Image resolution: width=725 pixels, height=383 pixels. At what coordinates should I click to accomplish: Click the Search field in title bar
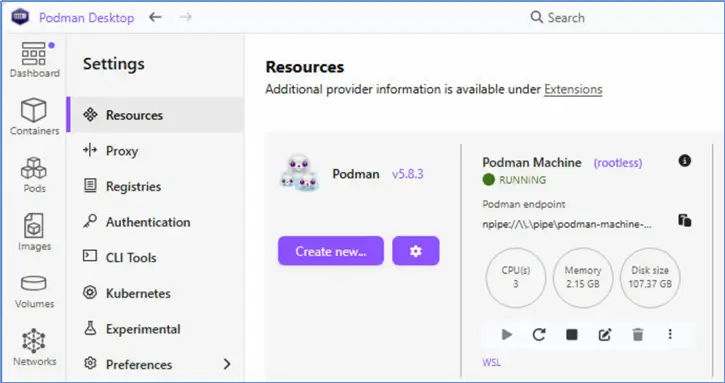pos(558,18)
